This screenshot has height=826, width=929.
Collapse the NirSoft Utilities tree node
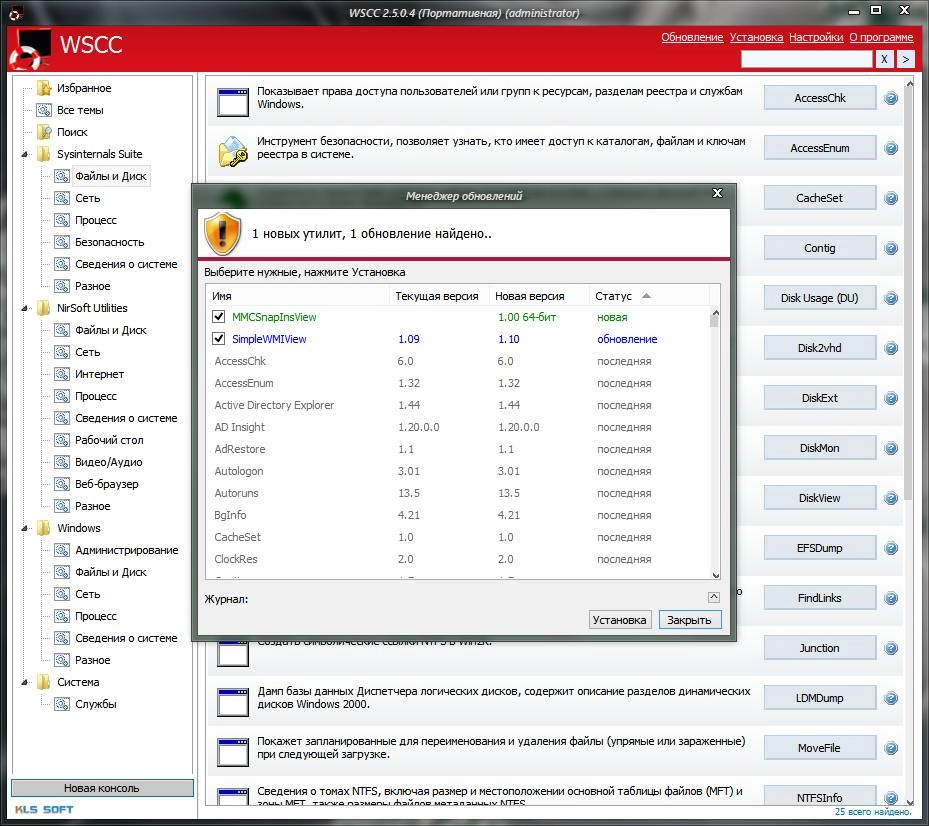click(24, 309)
